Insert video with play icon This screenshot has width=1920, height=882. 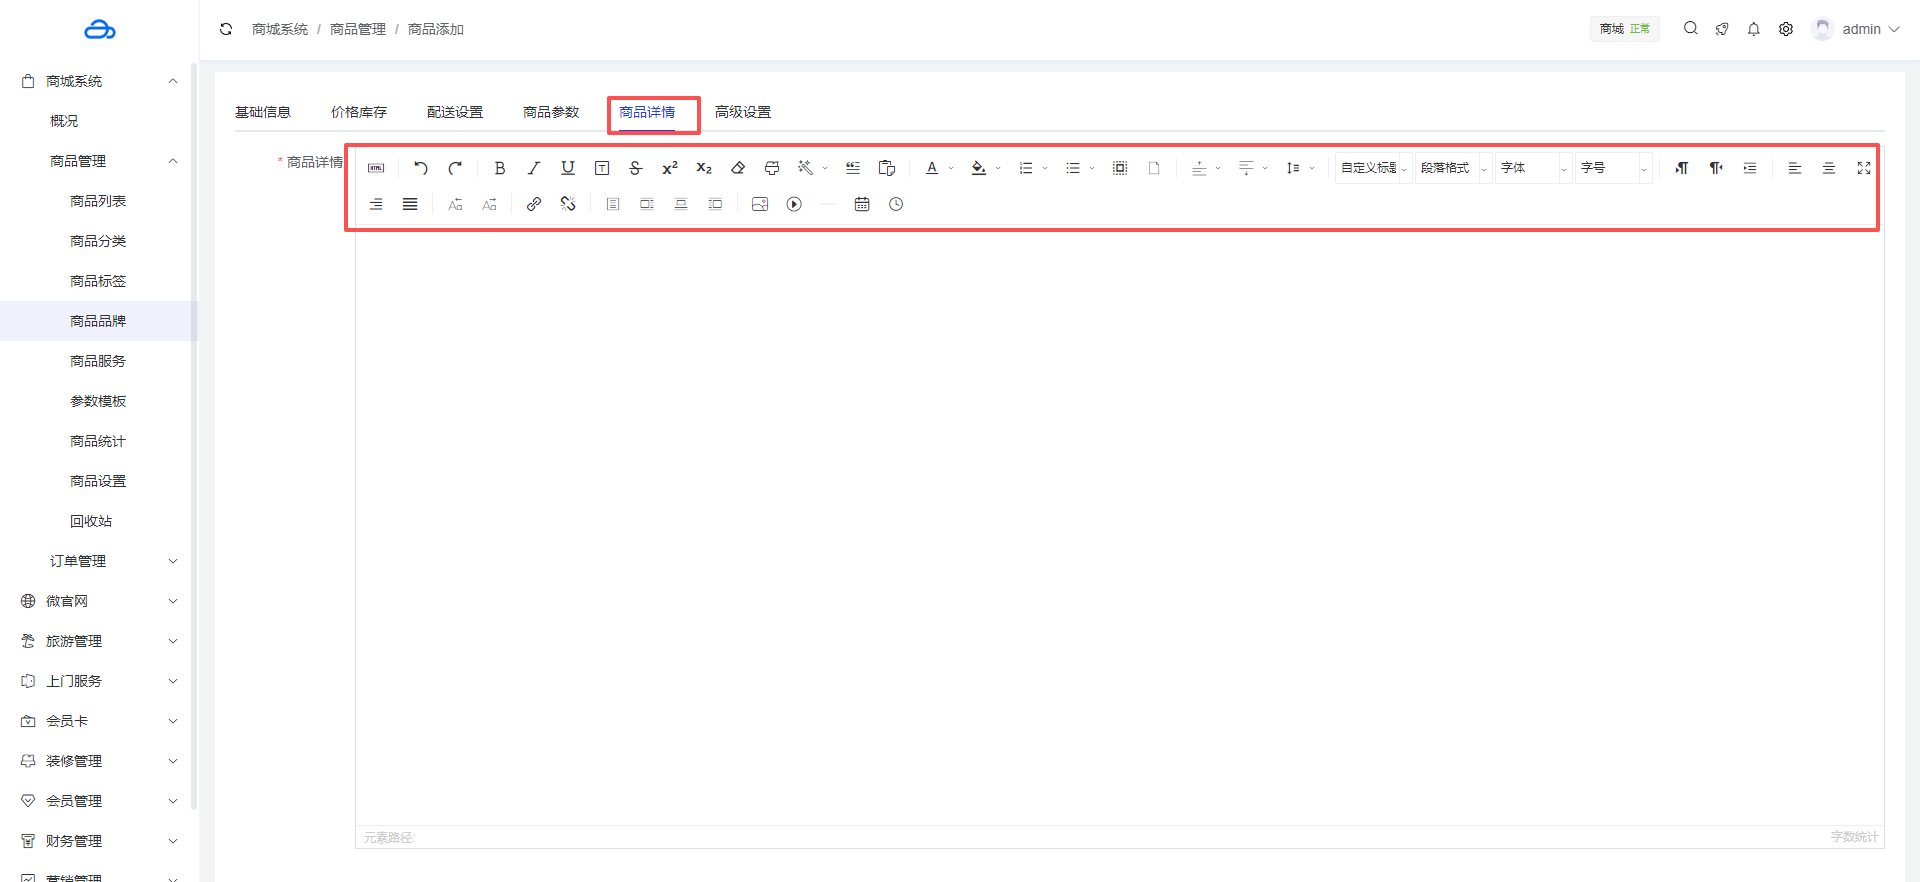(x=794, y=204)
